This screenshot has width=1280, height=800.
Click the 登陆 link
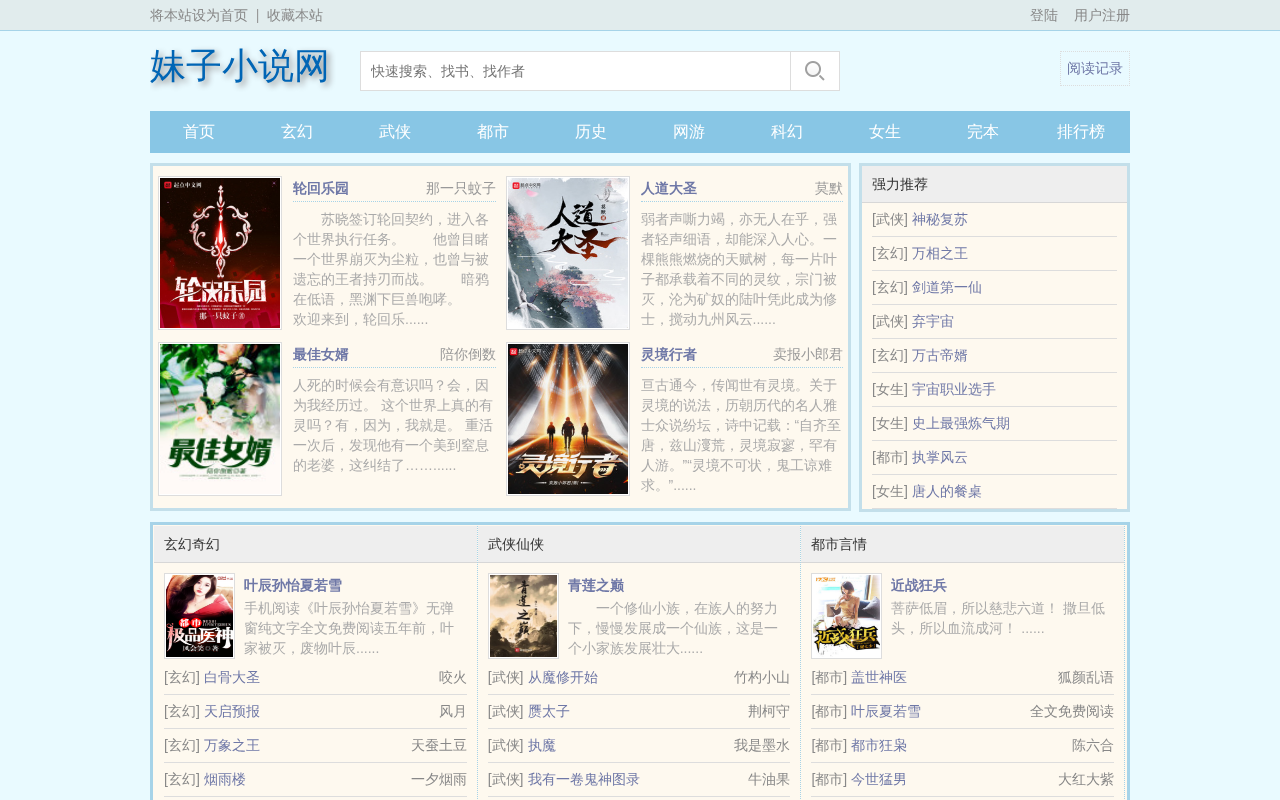pos(1044,15)
